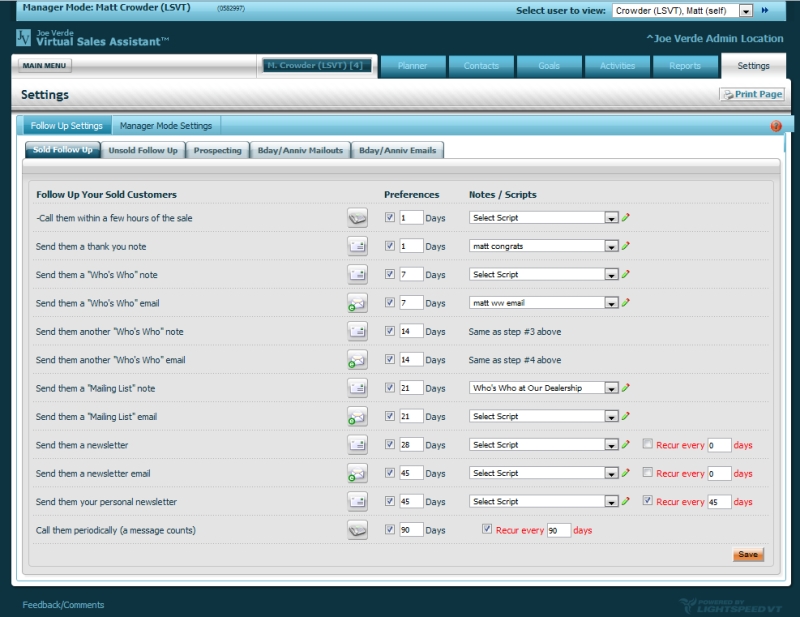Viewport: 800px width, 617px height.
Task: Click phone icon for call within hours row
Action: coord(357,217)
